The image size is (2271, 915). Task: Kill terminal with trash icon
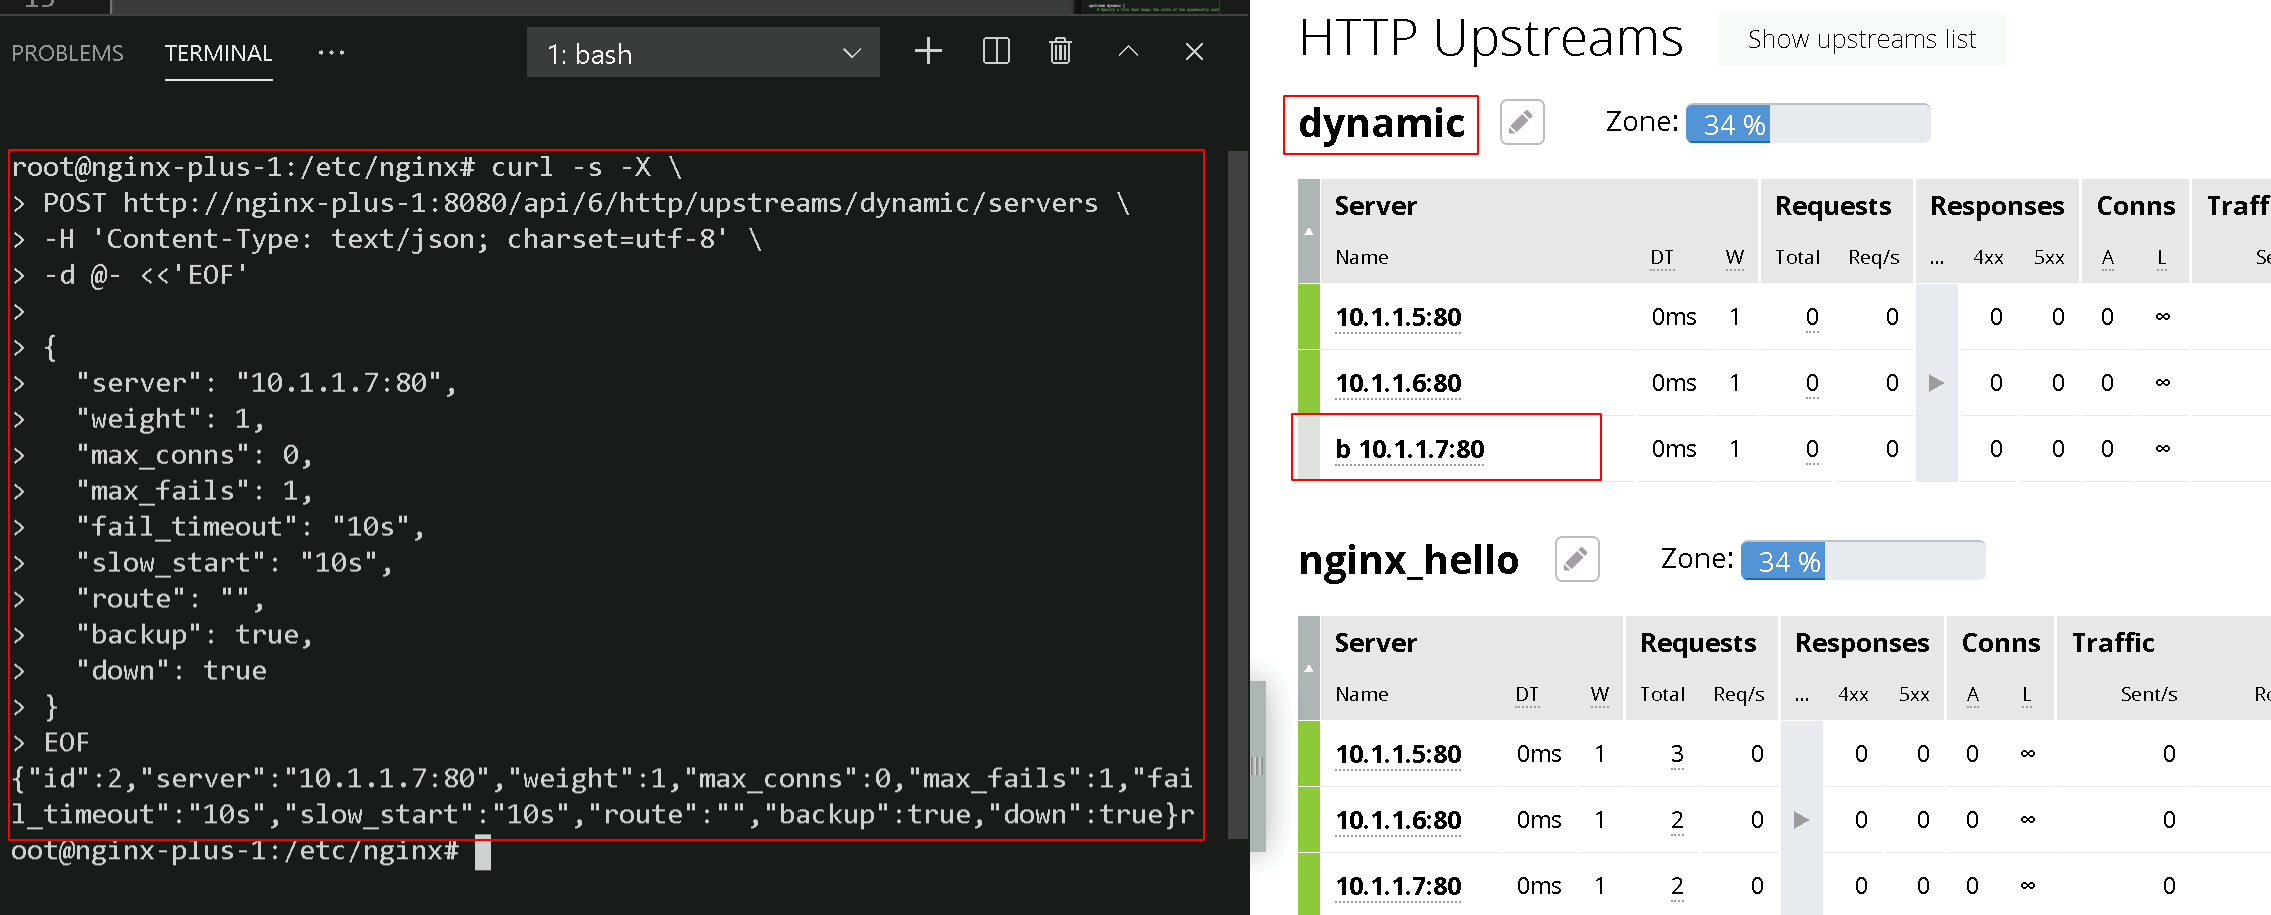pos(1061,52)
